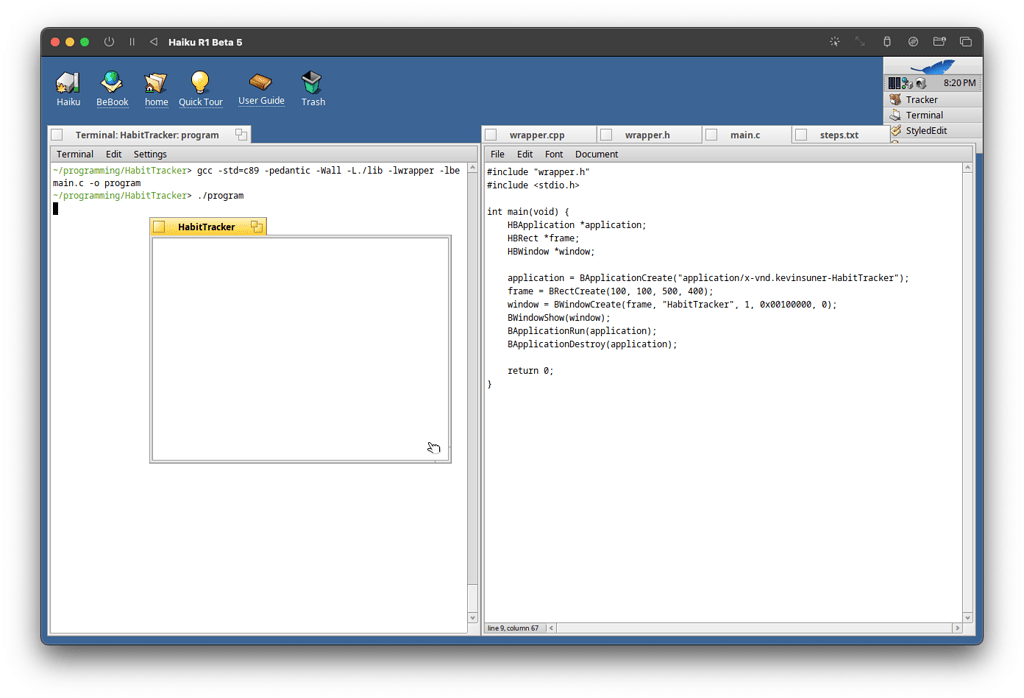Click the HabitTracker window zoom button

click(256, 227)
